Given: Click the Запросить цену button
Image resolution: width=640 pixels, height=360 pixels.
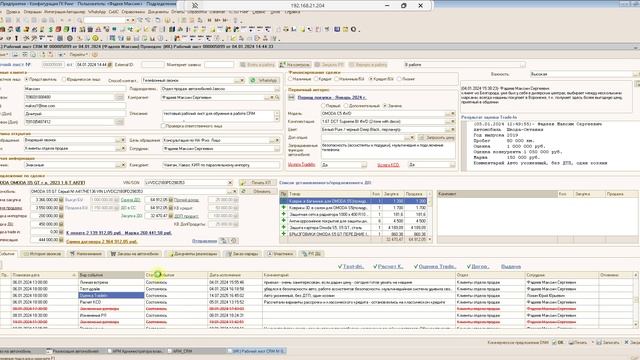Looking at the screenshot, I should pos(437,138).
